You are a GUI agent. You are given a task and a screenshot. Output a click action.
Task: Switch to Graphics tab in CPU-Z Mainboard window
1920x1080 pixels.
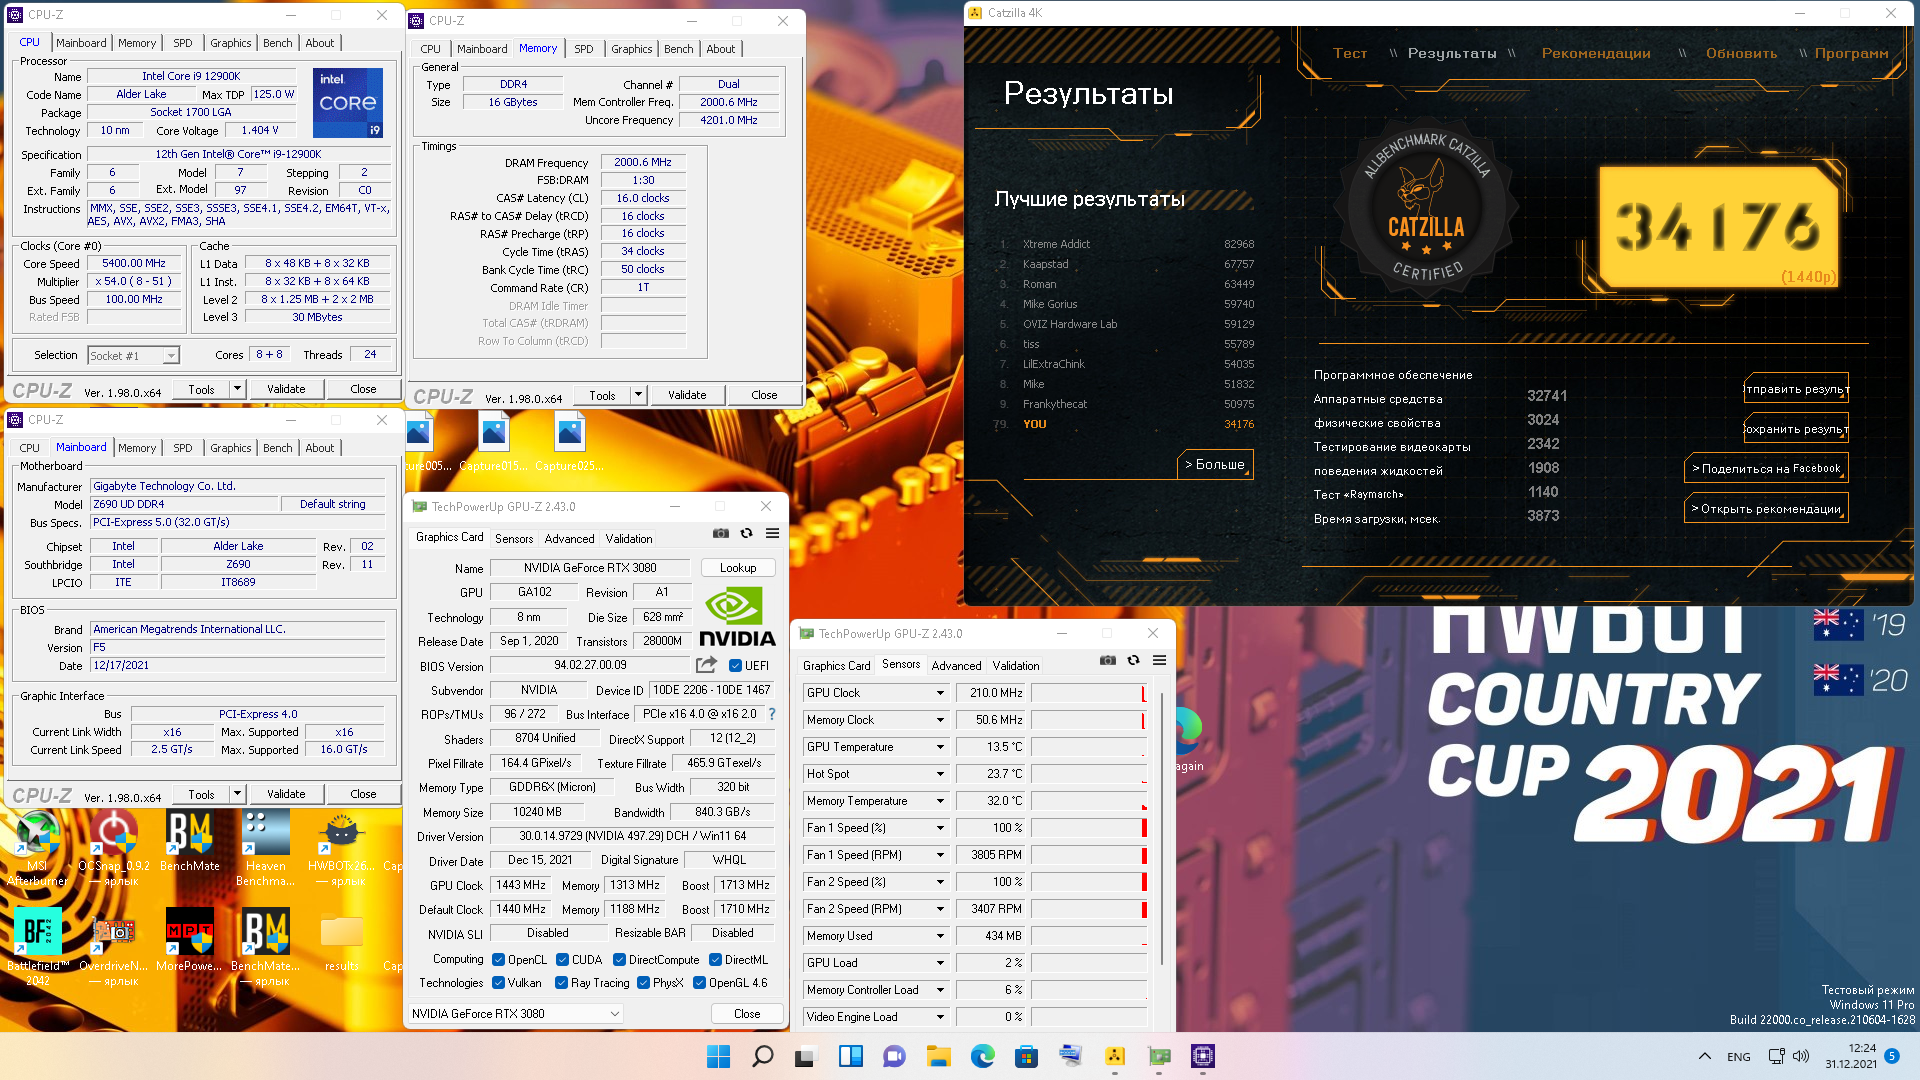pyautogui.click(x=231, y=448)
